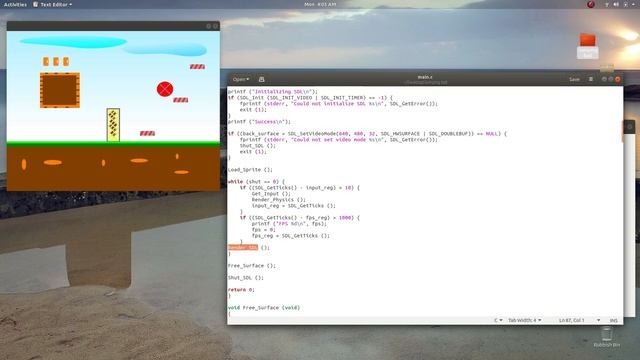640x360 pixels.
Task: Toggle INS insert mode in the status bar
Action: pyautogui.click(x=613, y=320)
